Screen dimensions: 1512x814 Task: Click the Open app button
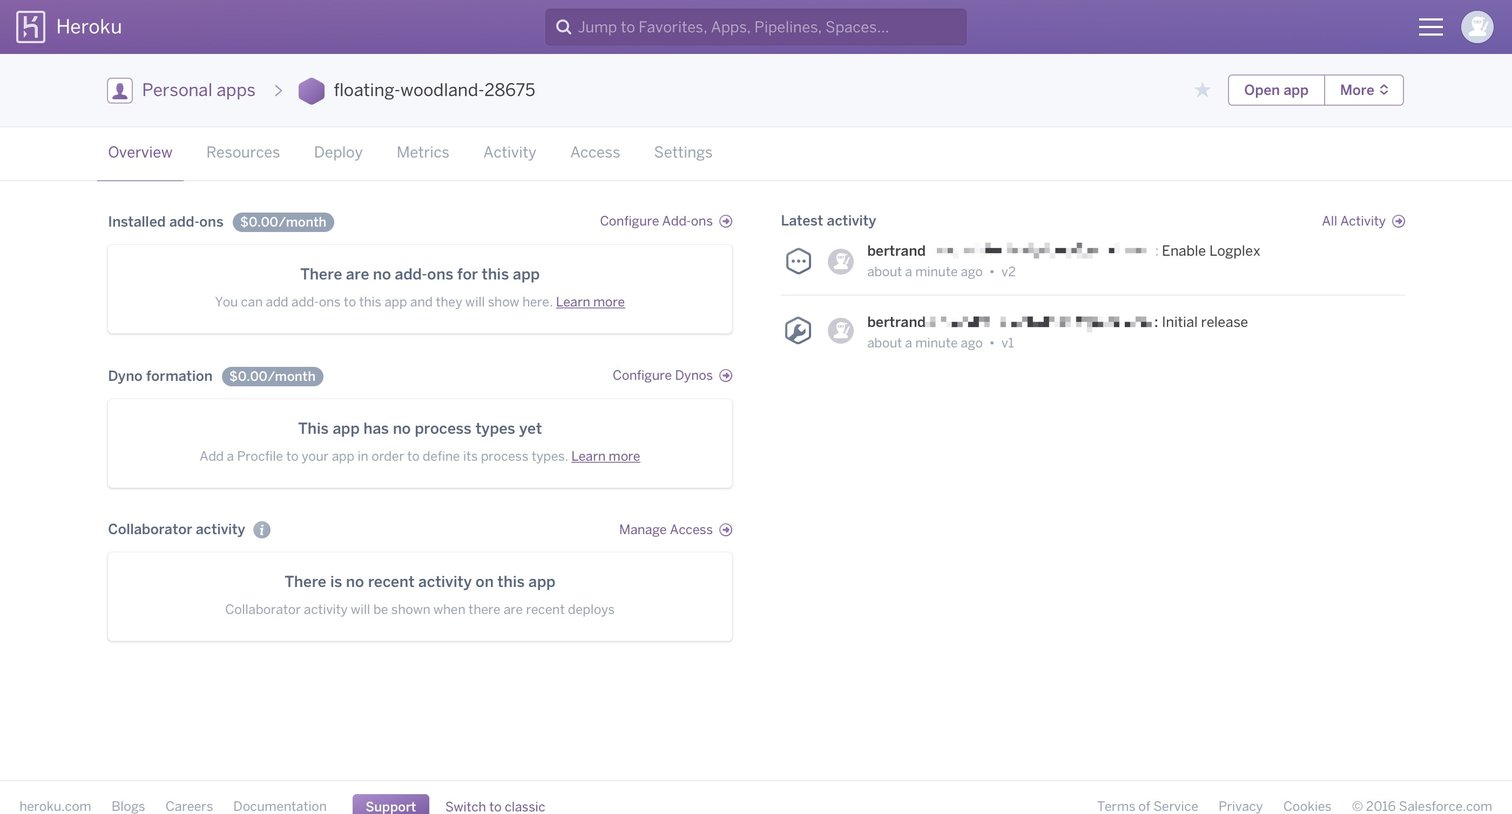(x=1276, y=90)
